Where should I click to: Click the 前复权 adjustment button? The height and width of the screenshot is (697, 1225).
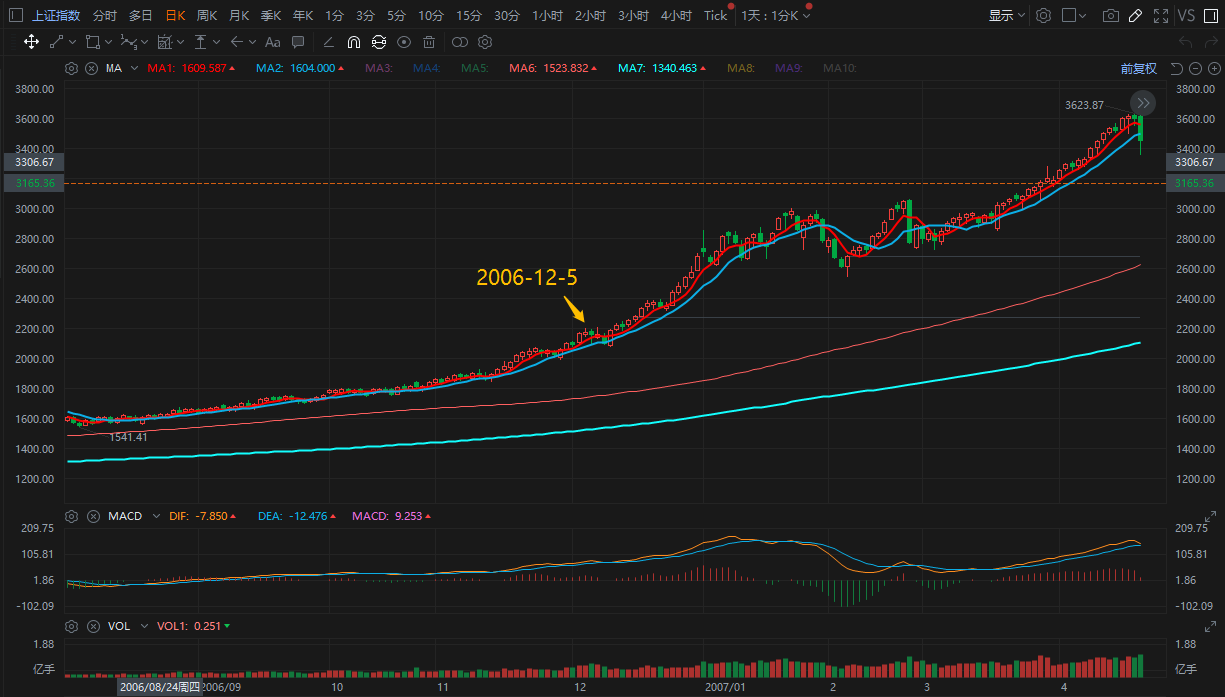tap(1138, 69)
